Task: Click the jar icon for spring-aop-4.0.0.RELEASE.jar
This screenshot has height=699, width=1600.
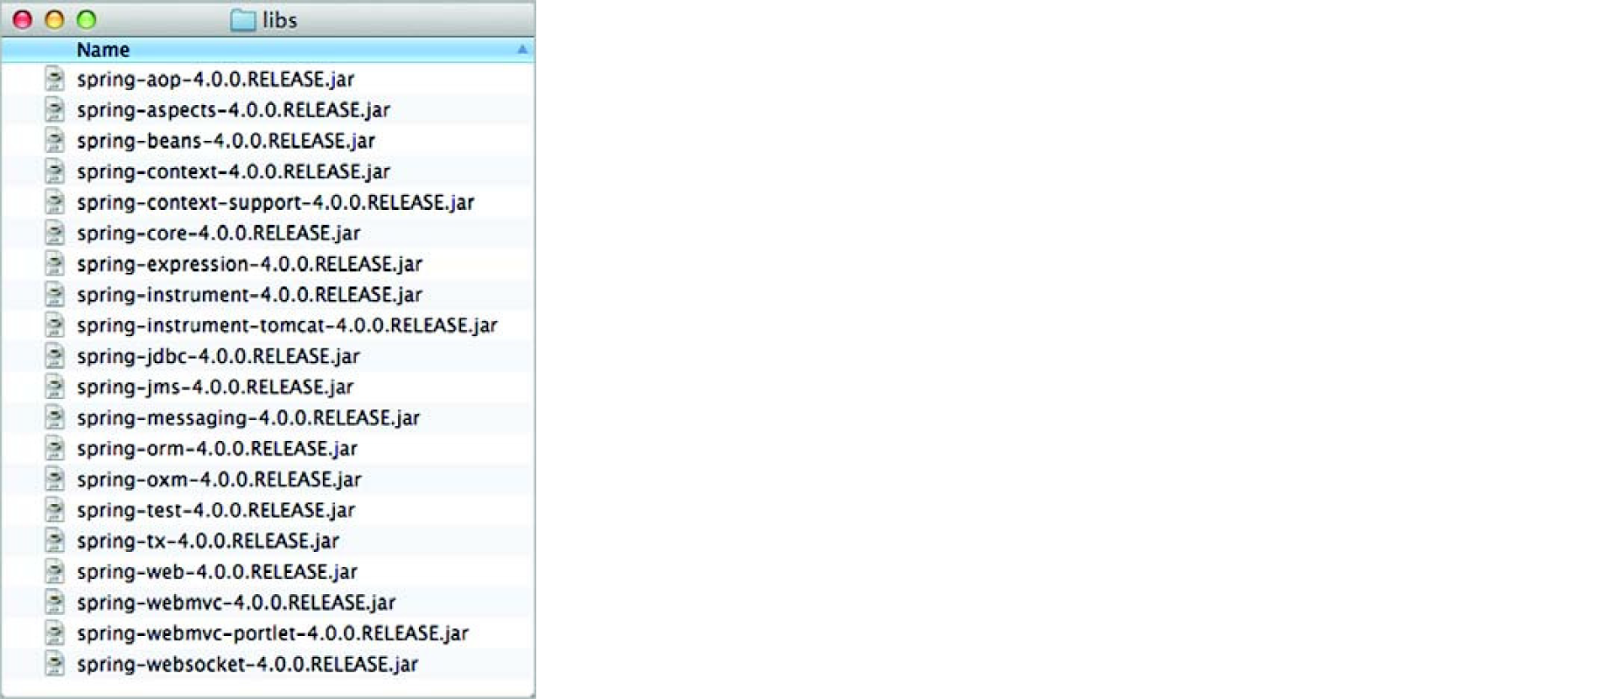Action: coord(55,79)
